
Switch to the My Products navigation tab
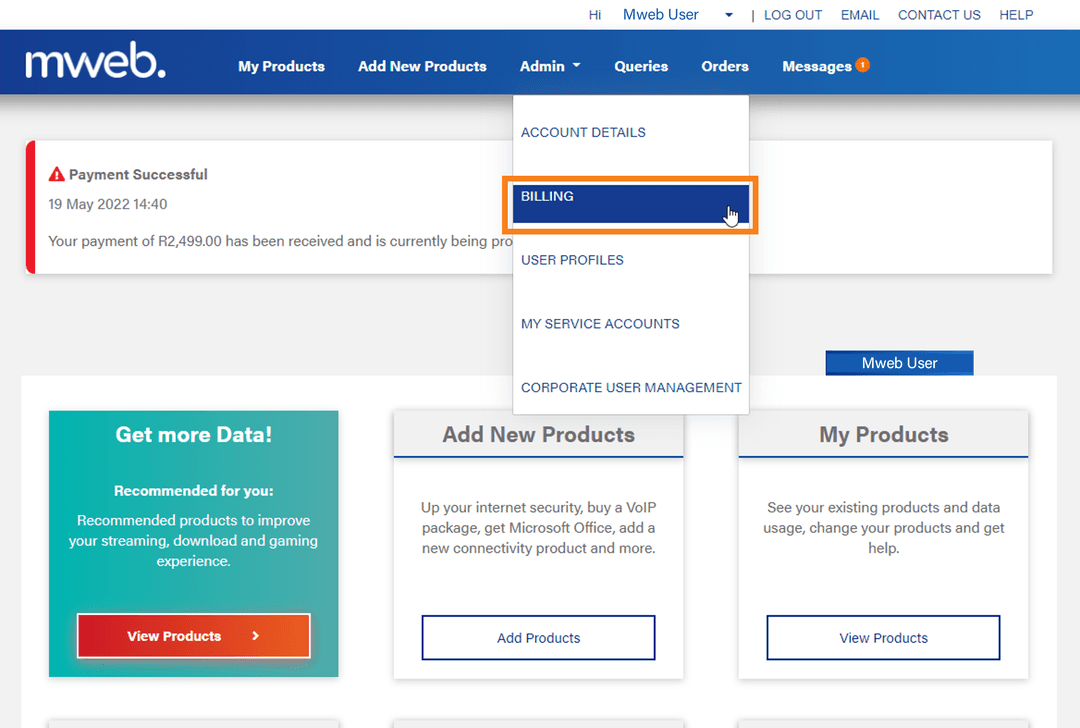pos(281,66)
